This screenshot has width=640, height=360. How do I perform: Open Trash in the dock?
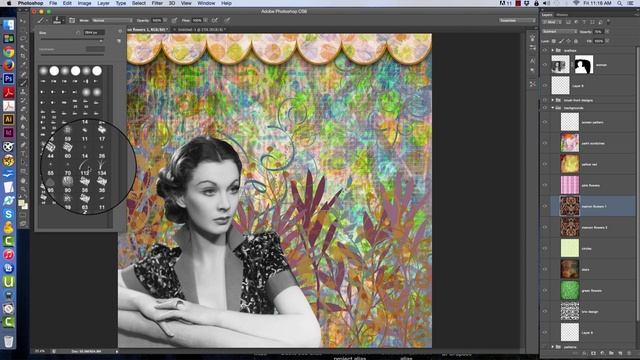[x=8, y=341]
